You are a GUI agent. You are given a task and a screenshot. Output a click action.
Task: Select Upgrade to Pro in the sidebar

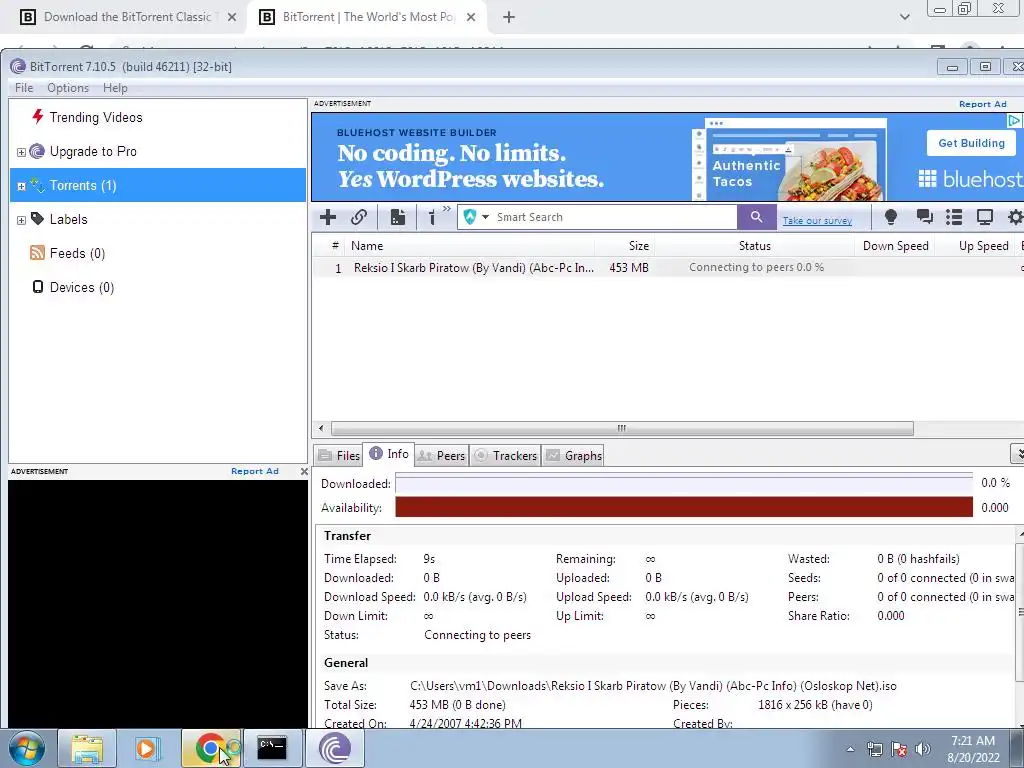[x=93, y=152]
